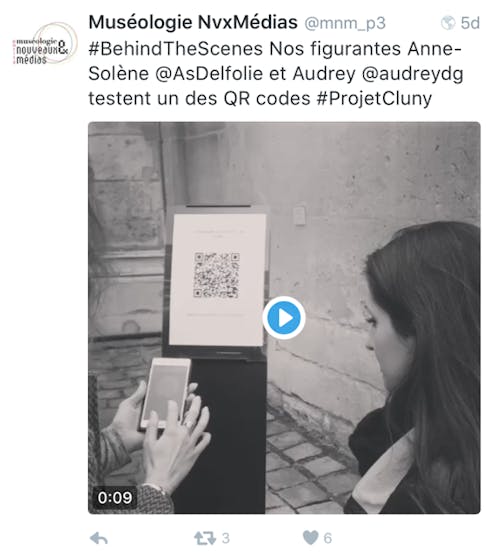Click the reply arrow icon
The width and height of the screenshot is (493, 555).
coord(99,538)
